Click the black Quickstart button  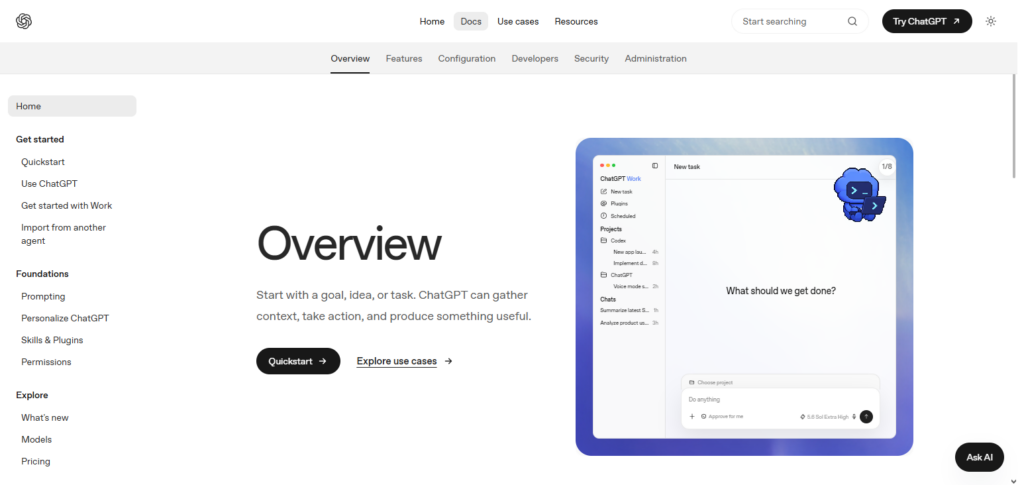coord(298,361)
